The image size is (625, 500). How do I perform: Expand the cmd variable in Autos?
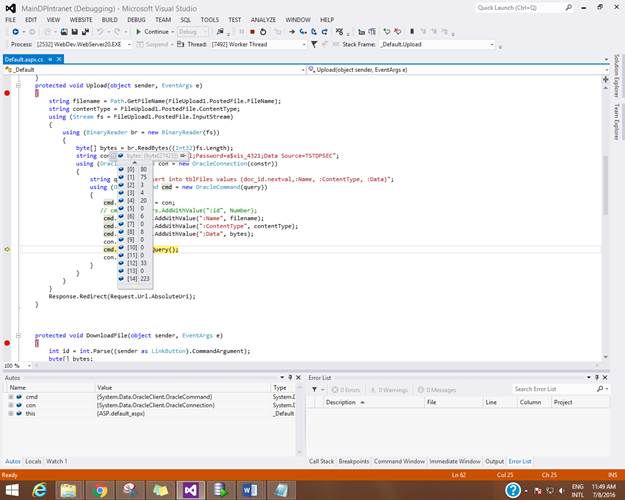[x=10, y=397]
